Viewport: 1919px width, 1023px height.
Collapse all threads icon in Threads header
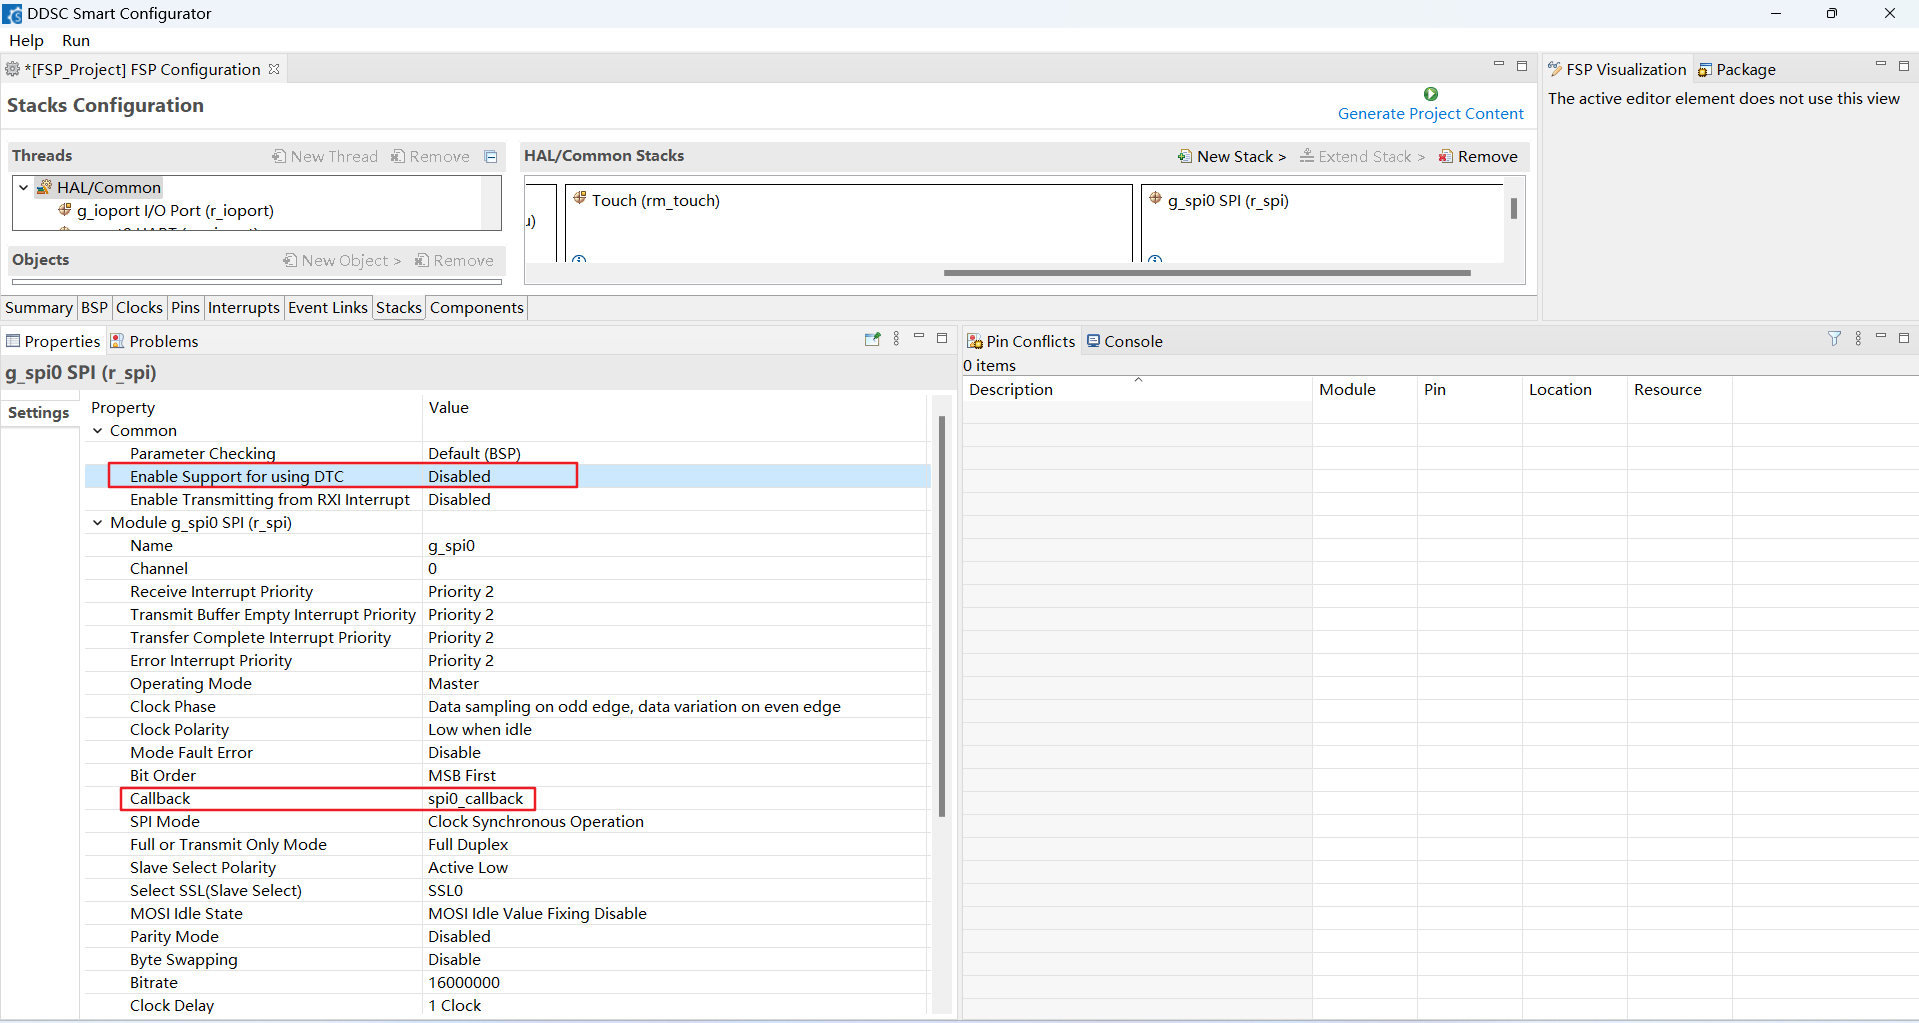click(491, 156)
